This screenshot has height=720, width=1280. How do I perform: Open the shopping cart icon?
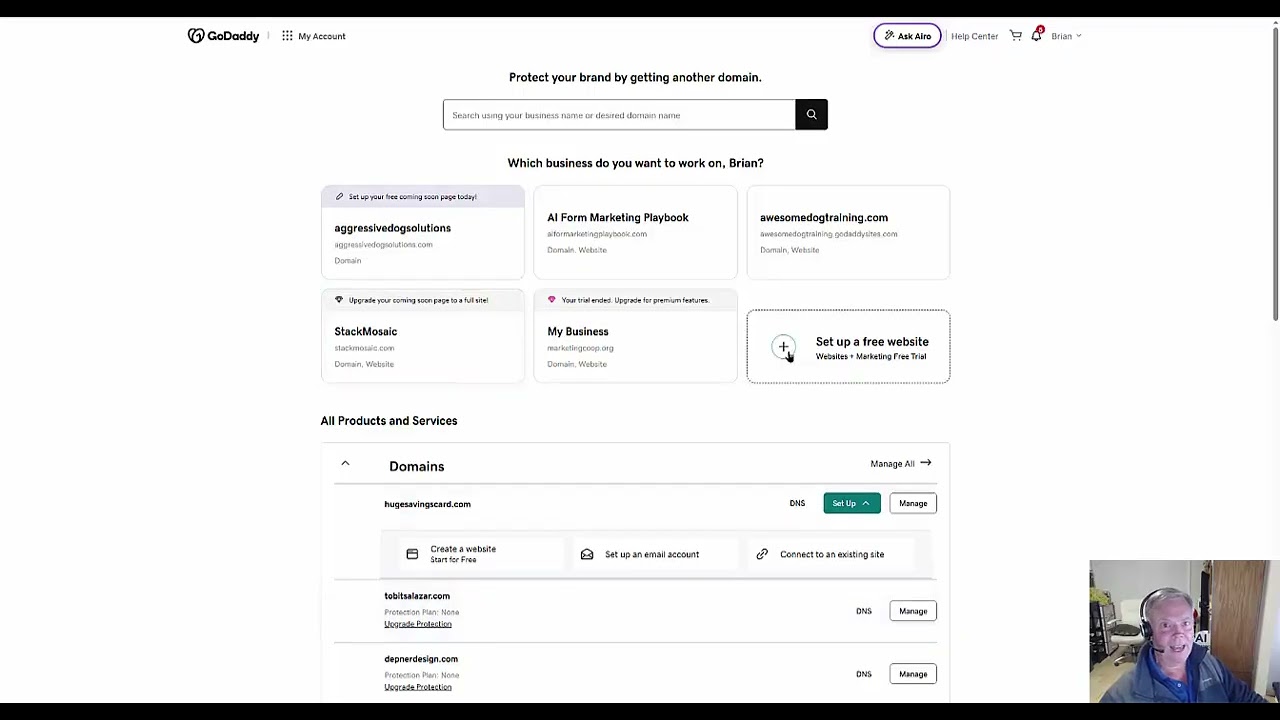1015,36
